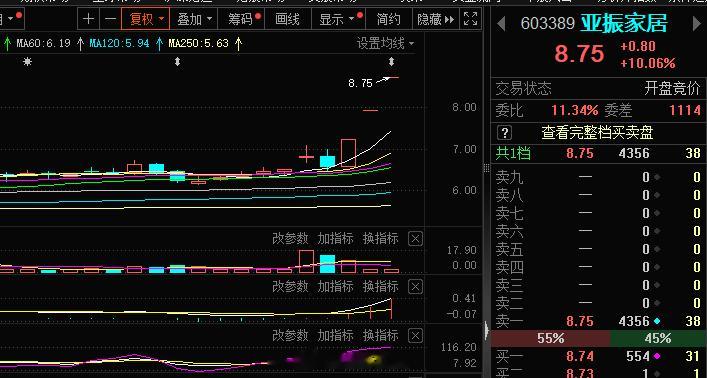707x378 pixels.
Task: Click 换指标 on the MACD indicator panel
Action: [381, 286]
